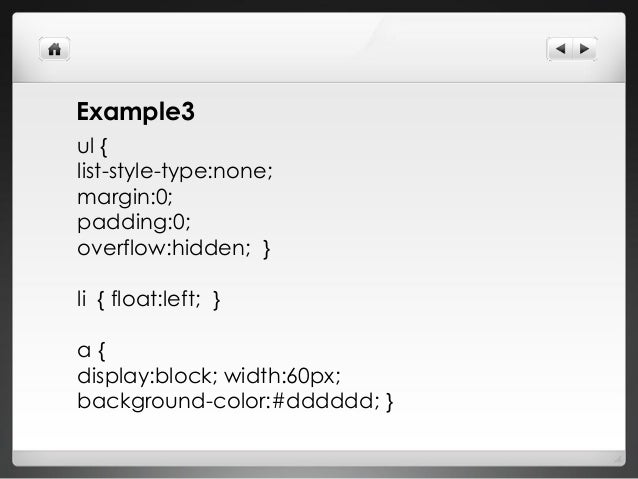The height and width of the screenshot is (479, 638).
Task: Click the padding:0; text line
Action: point(134,223)
